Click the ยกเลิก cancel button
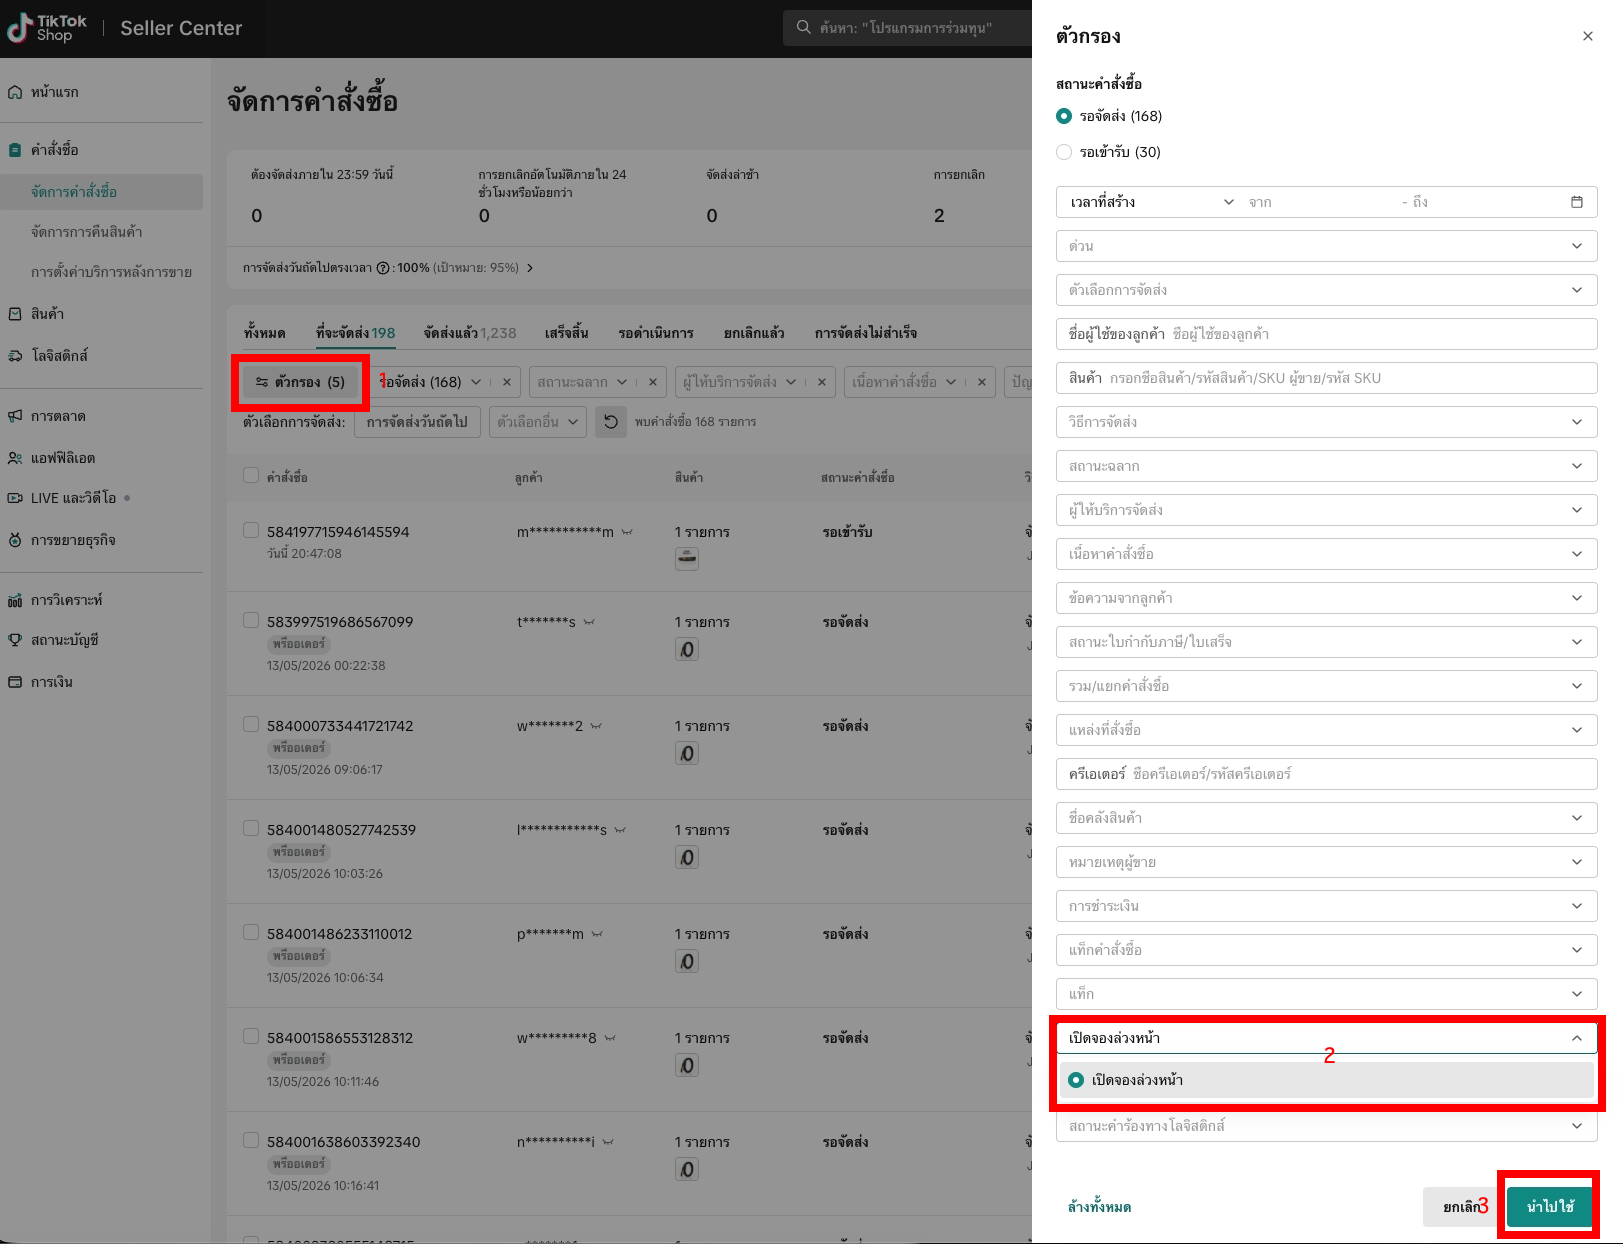This screenshot has height=1244, width=1623. tap(1461, 1207)
